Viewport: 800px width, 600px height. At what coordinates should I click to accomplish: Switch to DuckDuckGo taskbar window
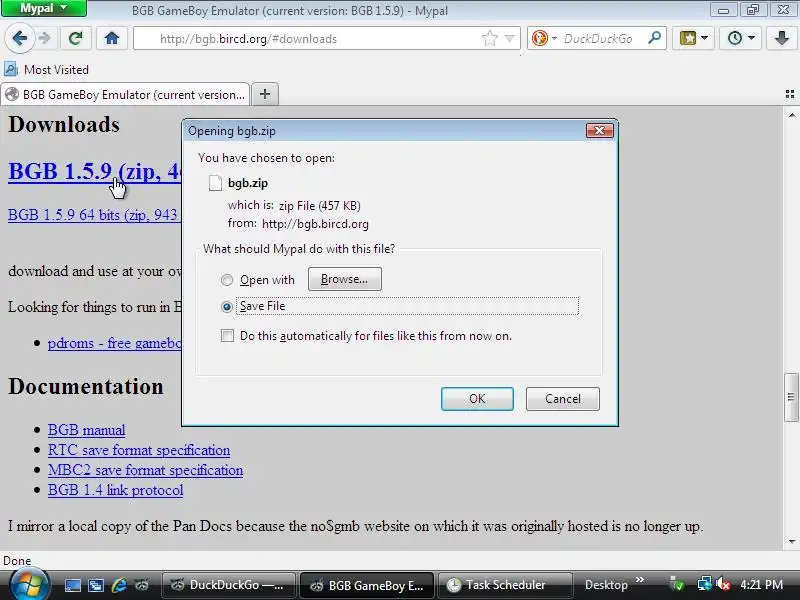(x=229, y=585)
